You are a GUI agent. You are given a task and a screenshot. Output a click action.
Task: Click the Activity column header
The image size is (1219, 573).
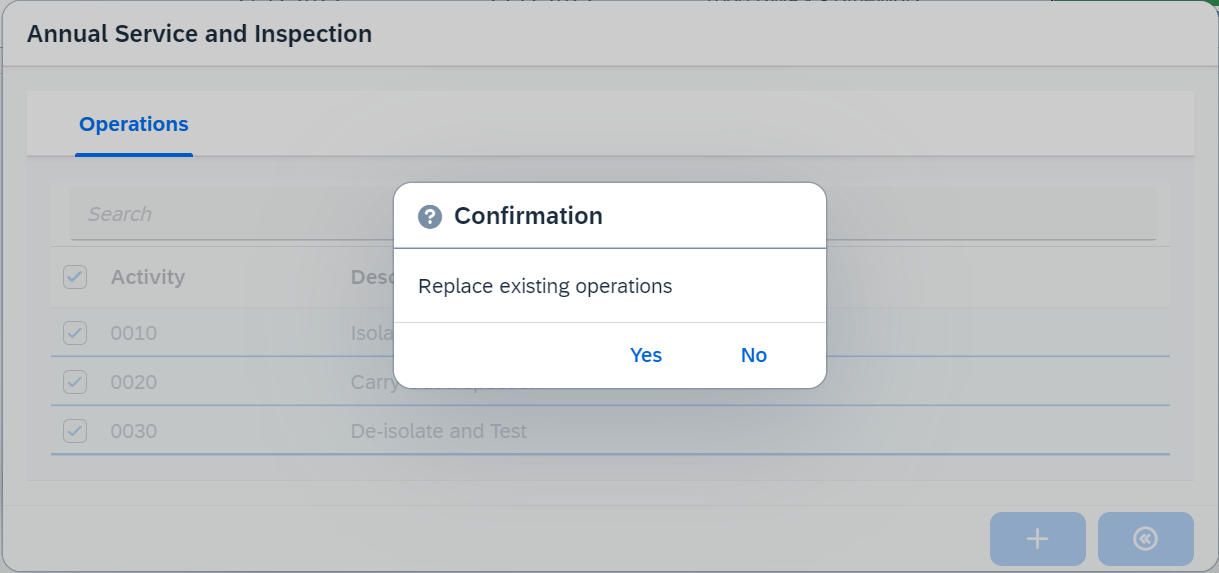point(148,277)
